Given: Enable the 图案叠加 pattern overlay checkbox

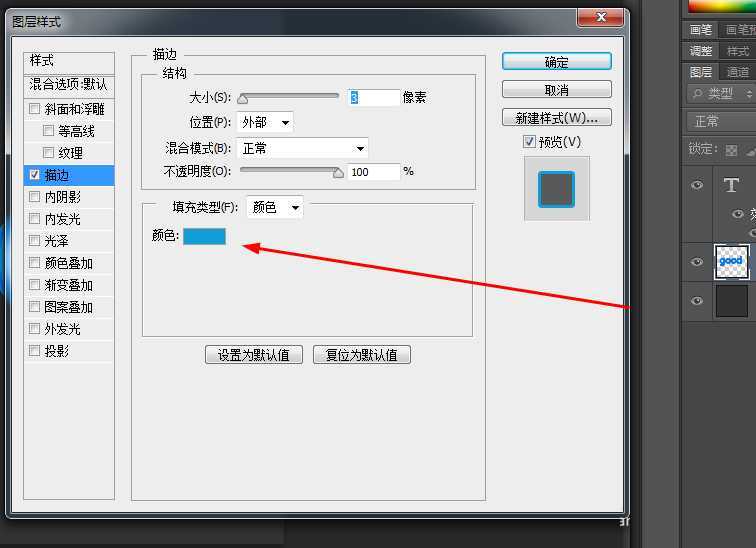Looking at the screenshot, I should 34,307.
